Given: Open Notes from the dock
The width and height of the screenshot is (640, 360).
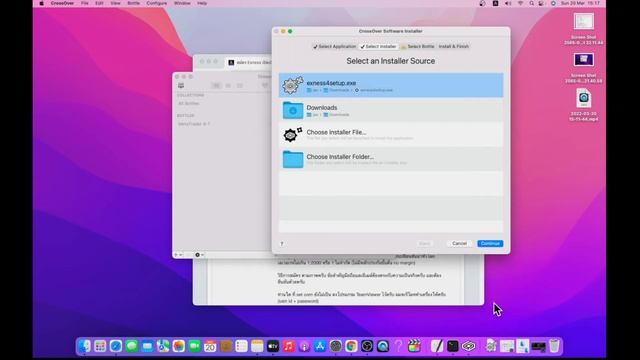Looking at the screenshot, I should click(257, 346).
